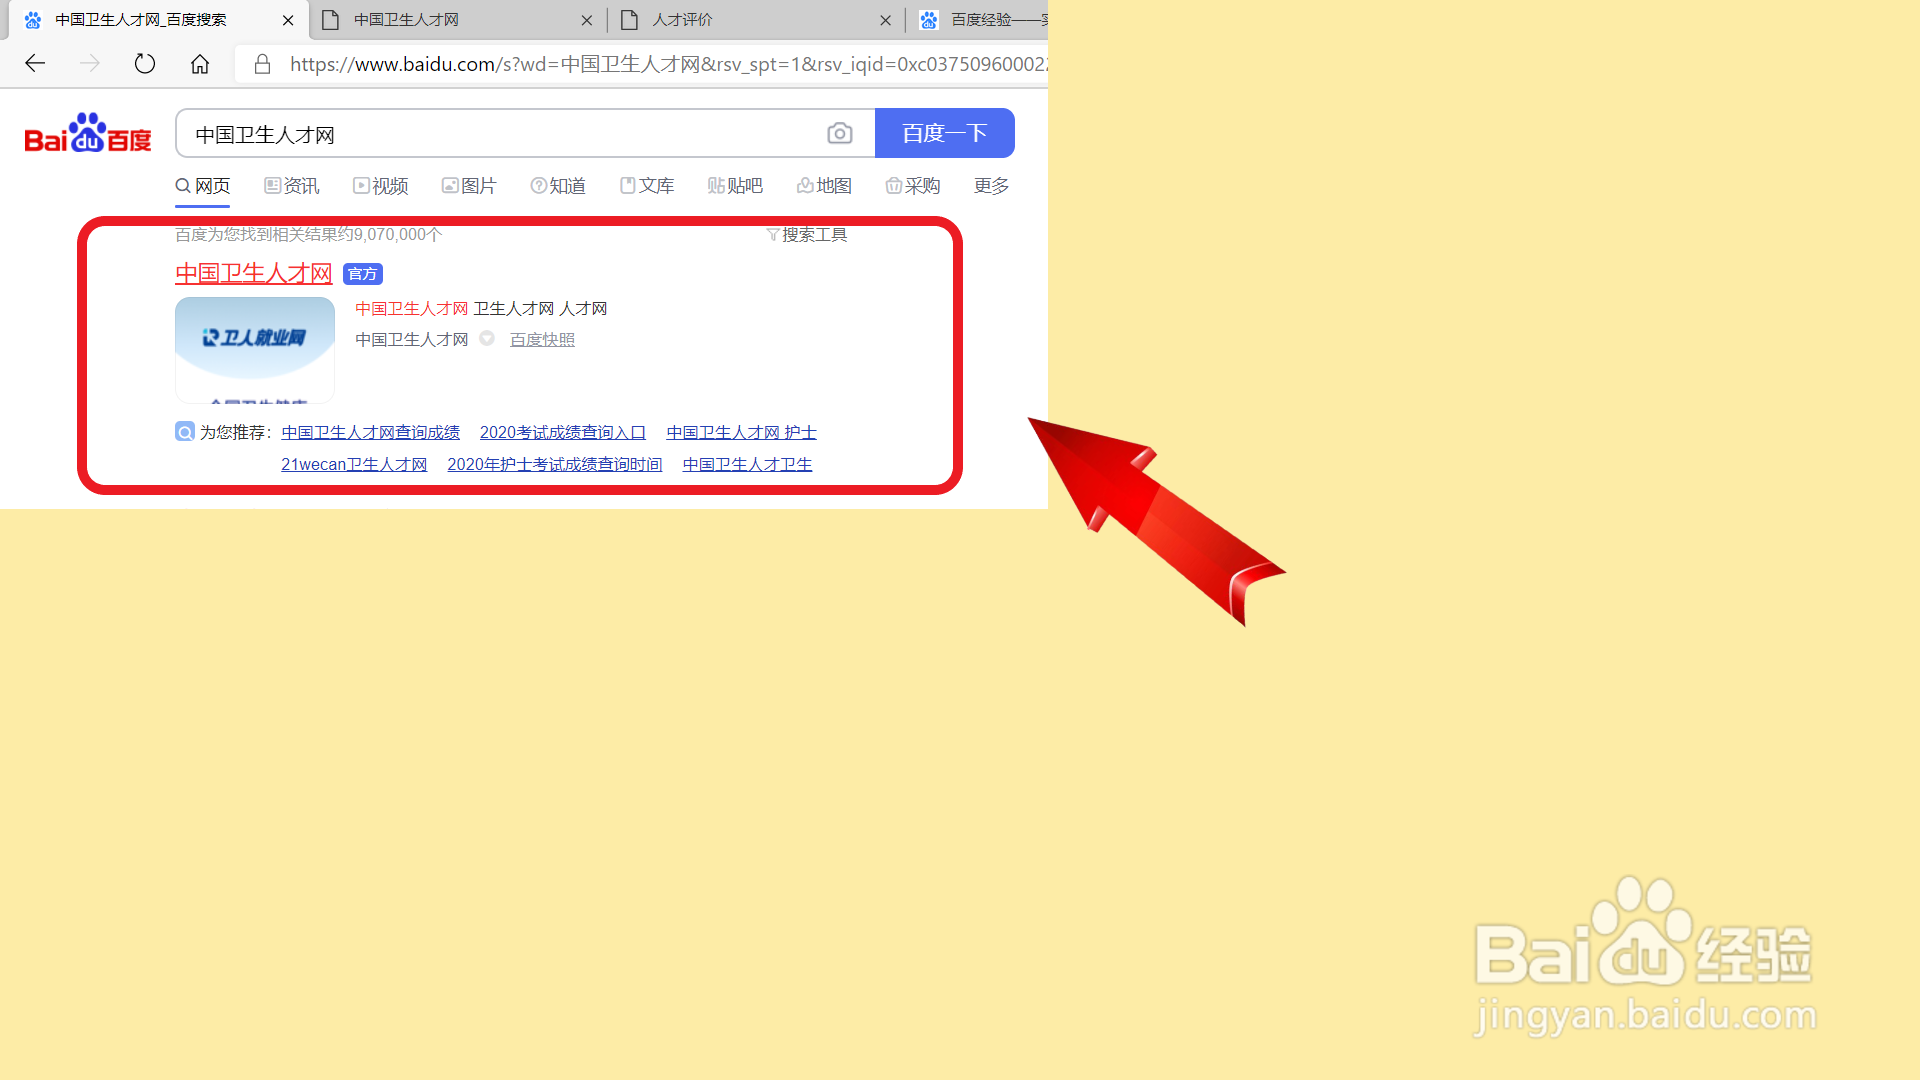Switch to the 中国卫生人才网 browser tab

456,20
